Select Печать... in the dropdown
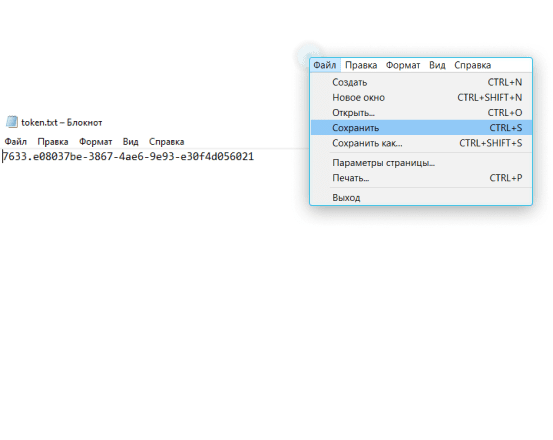Viewport: 553px width, 440px height. 421,178
